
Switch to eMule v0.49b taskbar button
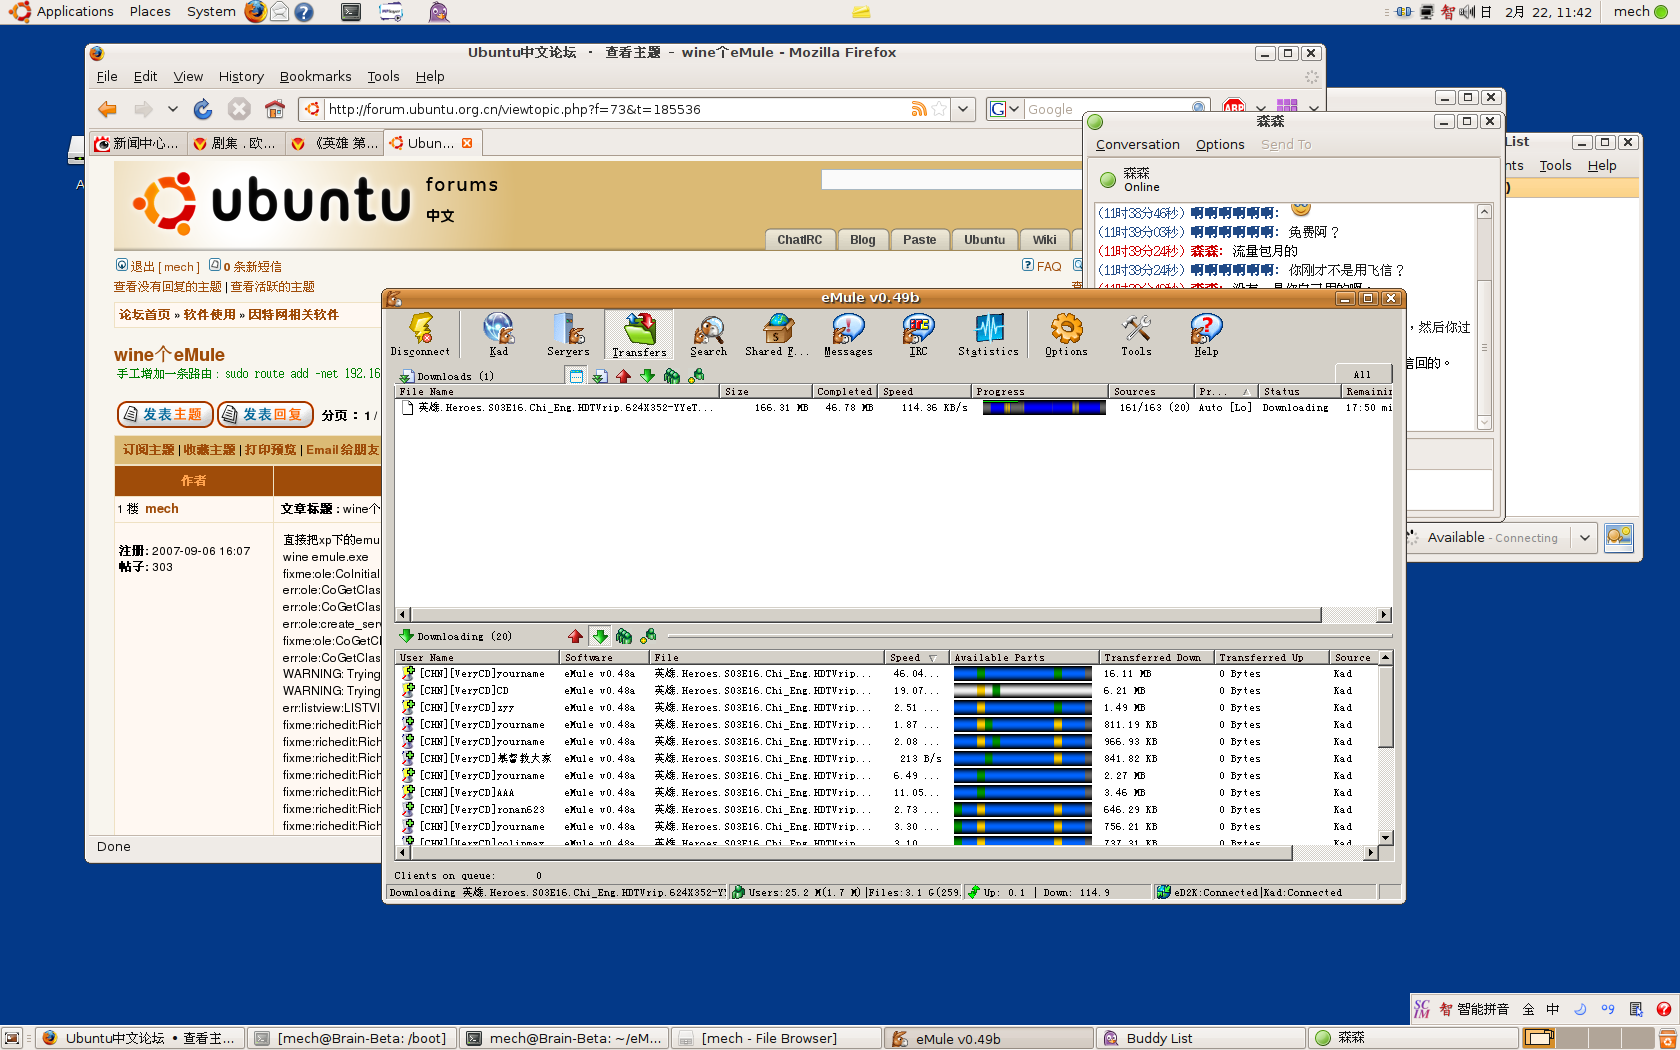click(988, 1038)
